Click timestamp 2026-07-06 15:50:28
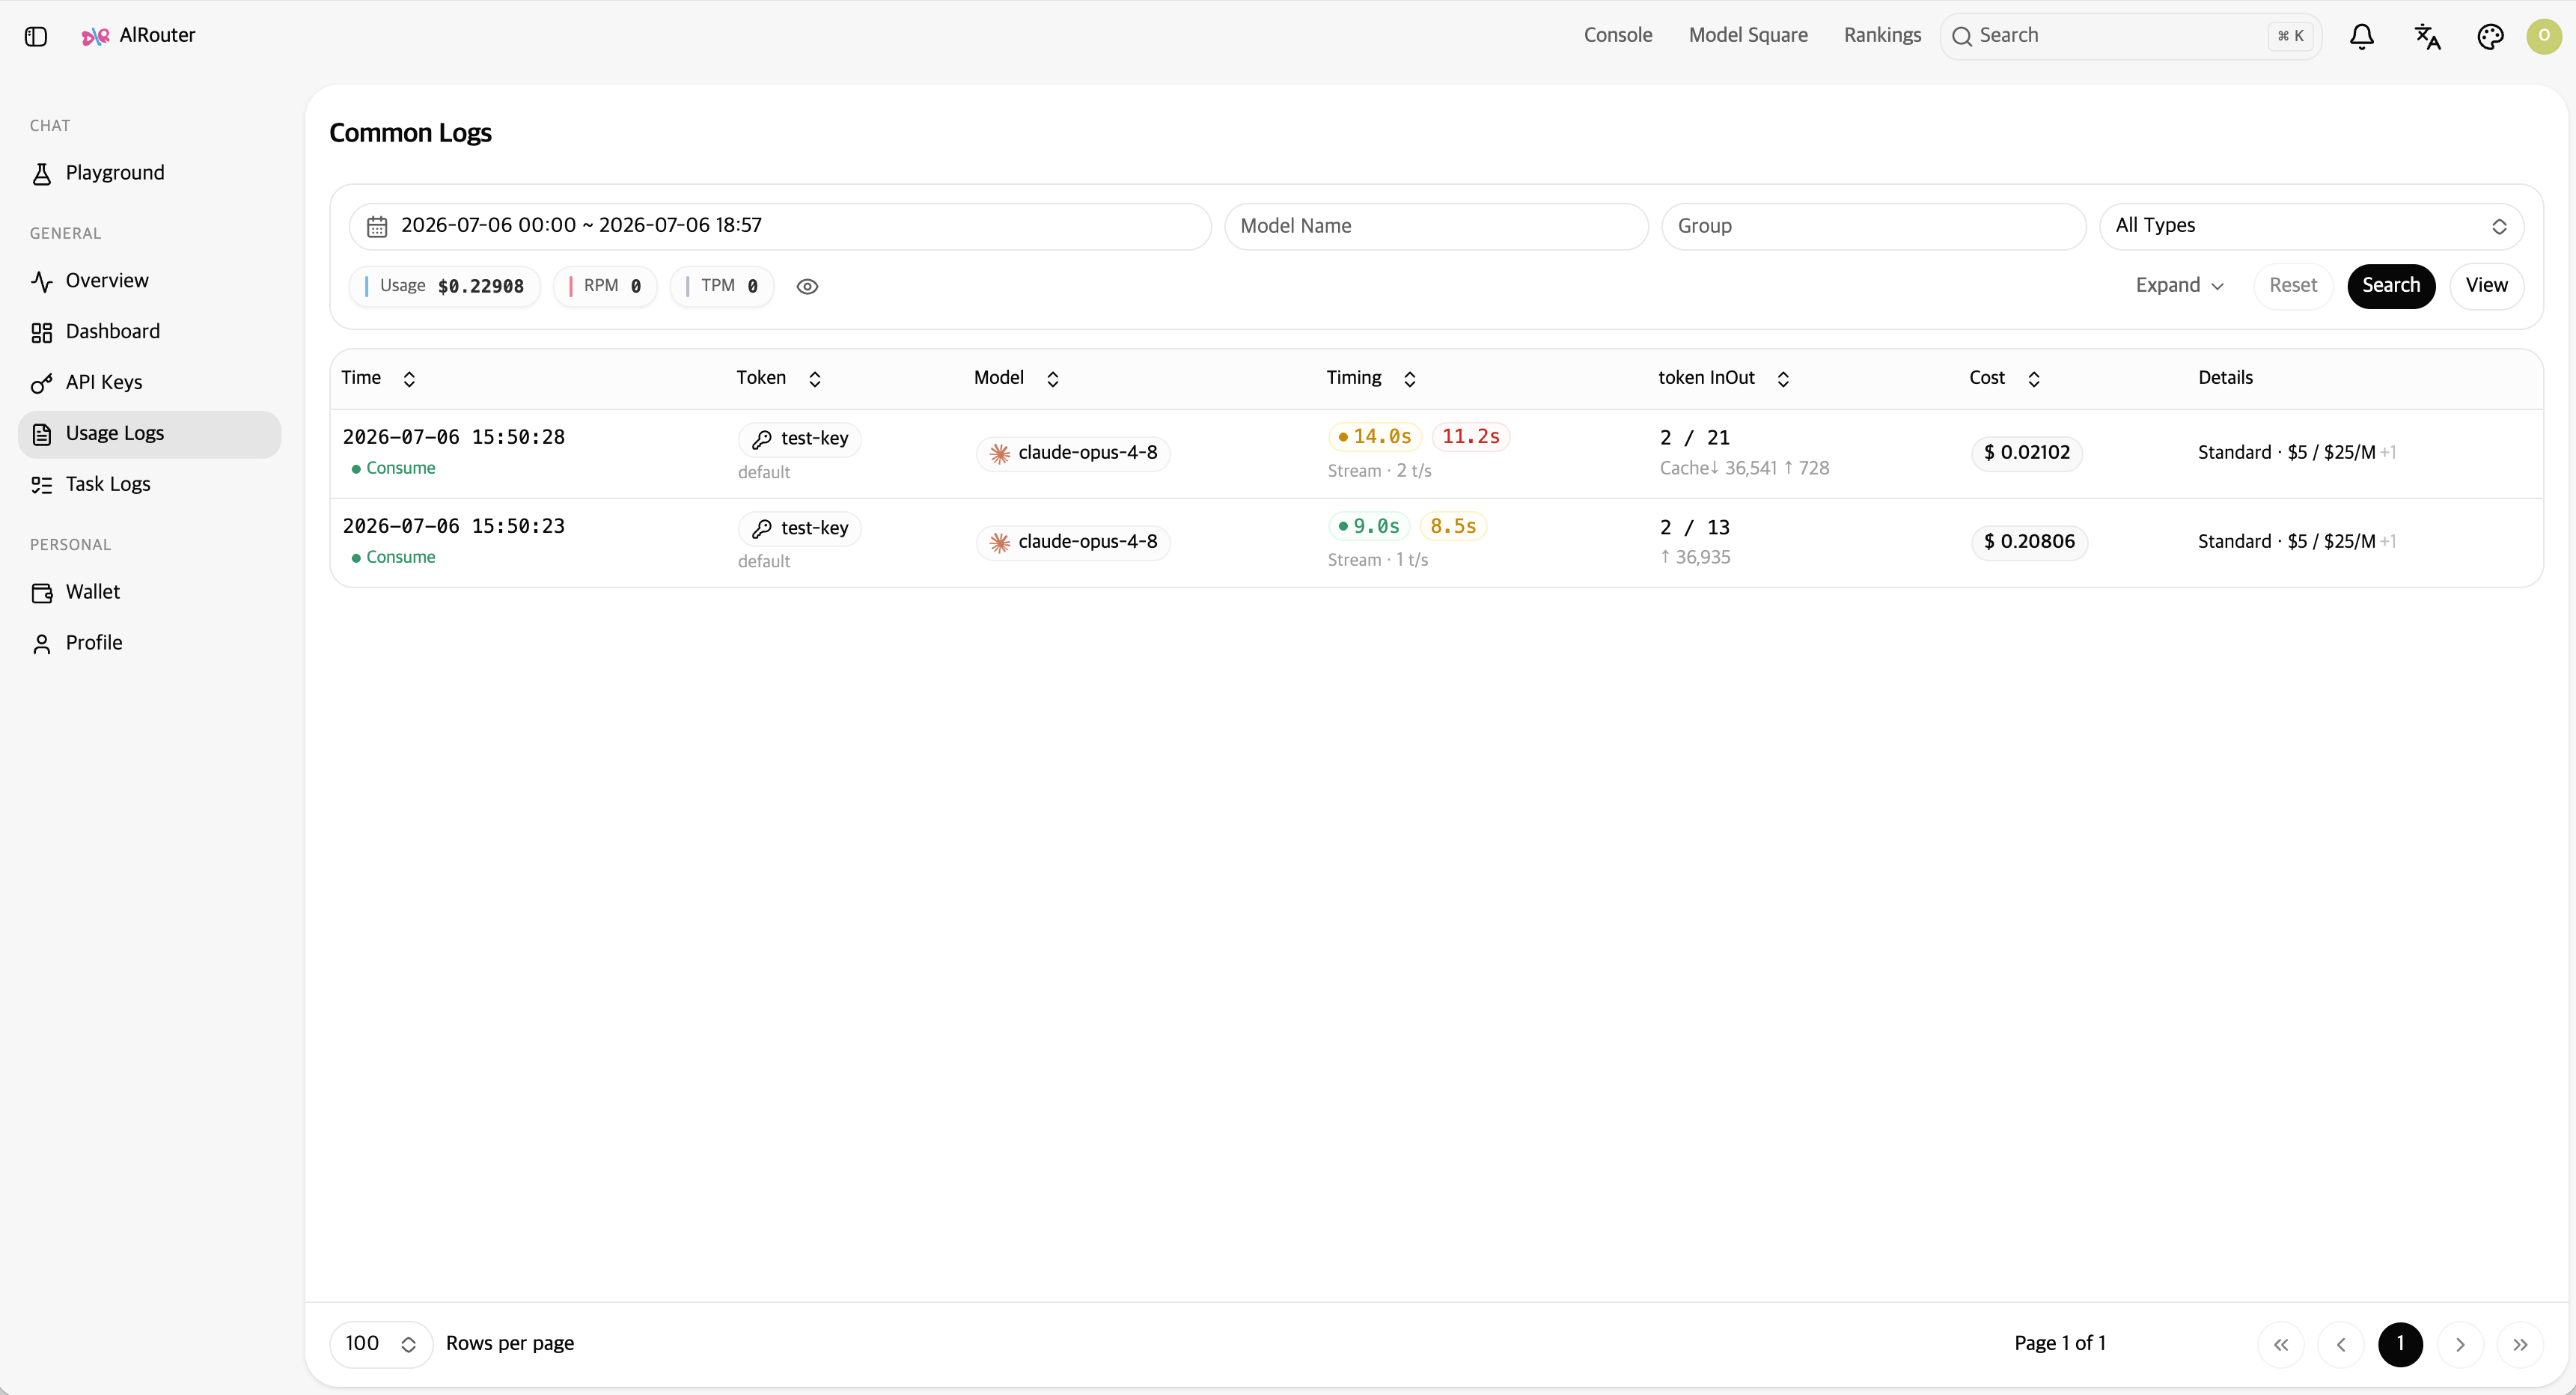The height and width of the screenshot is (1395, 2576). (454, 437)
